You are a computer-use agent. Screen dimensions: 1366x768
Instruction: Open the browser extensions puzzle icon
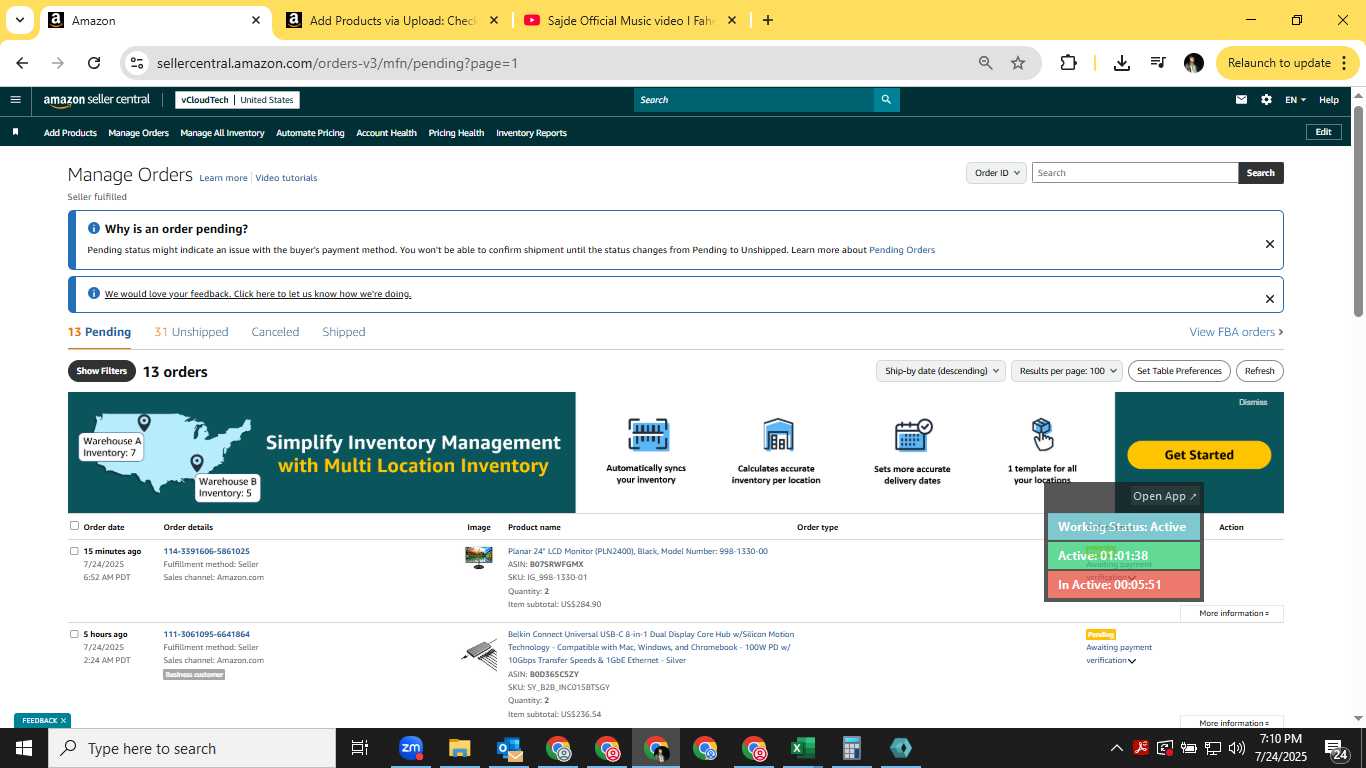pos(1068,63)
